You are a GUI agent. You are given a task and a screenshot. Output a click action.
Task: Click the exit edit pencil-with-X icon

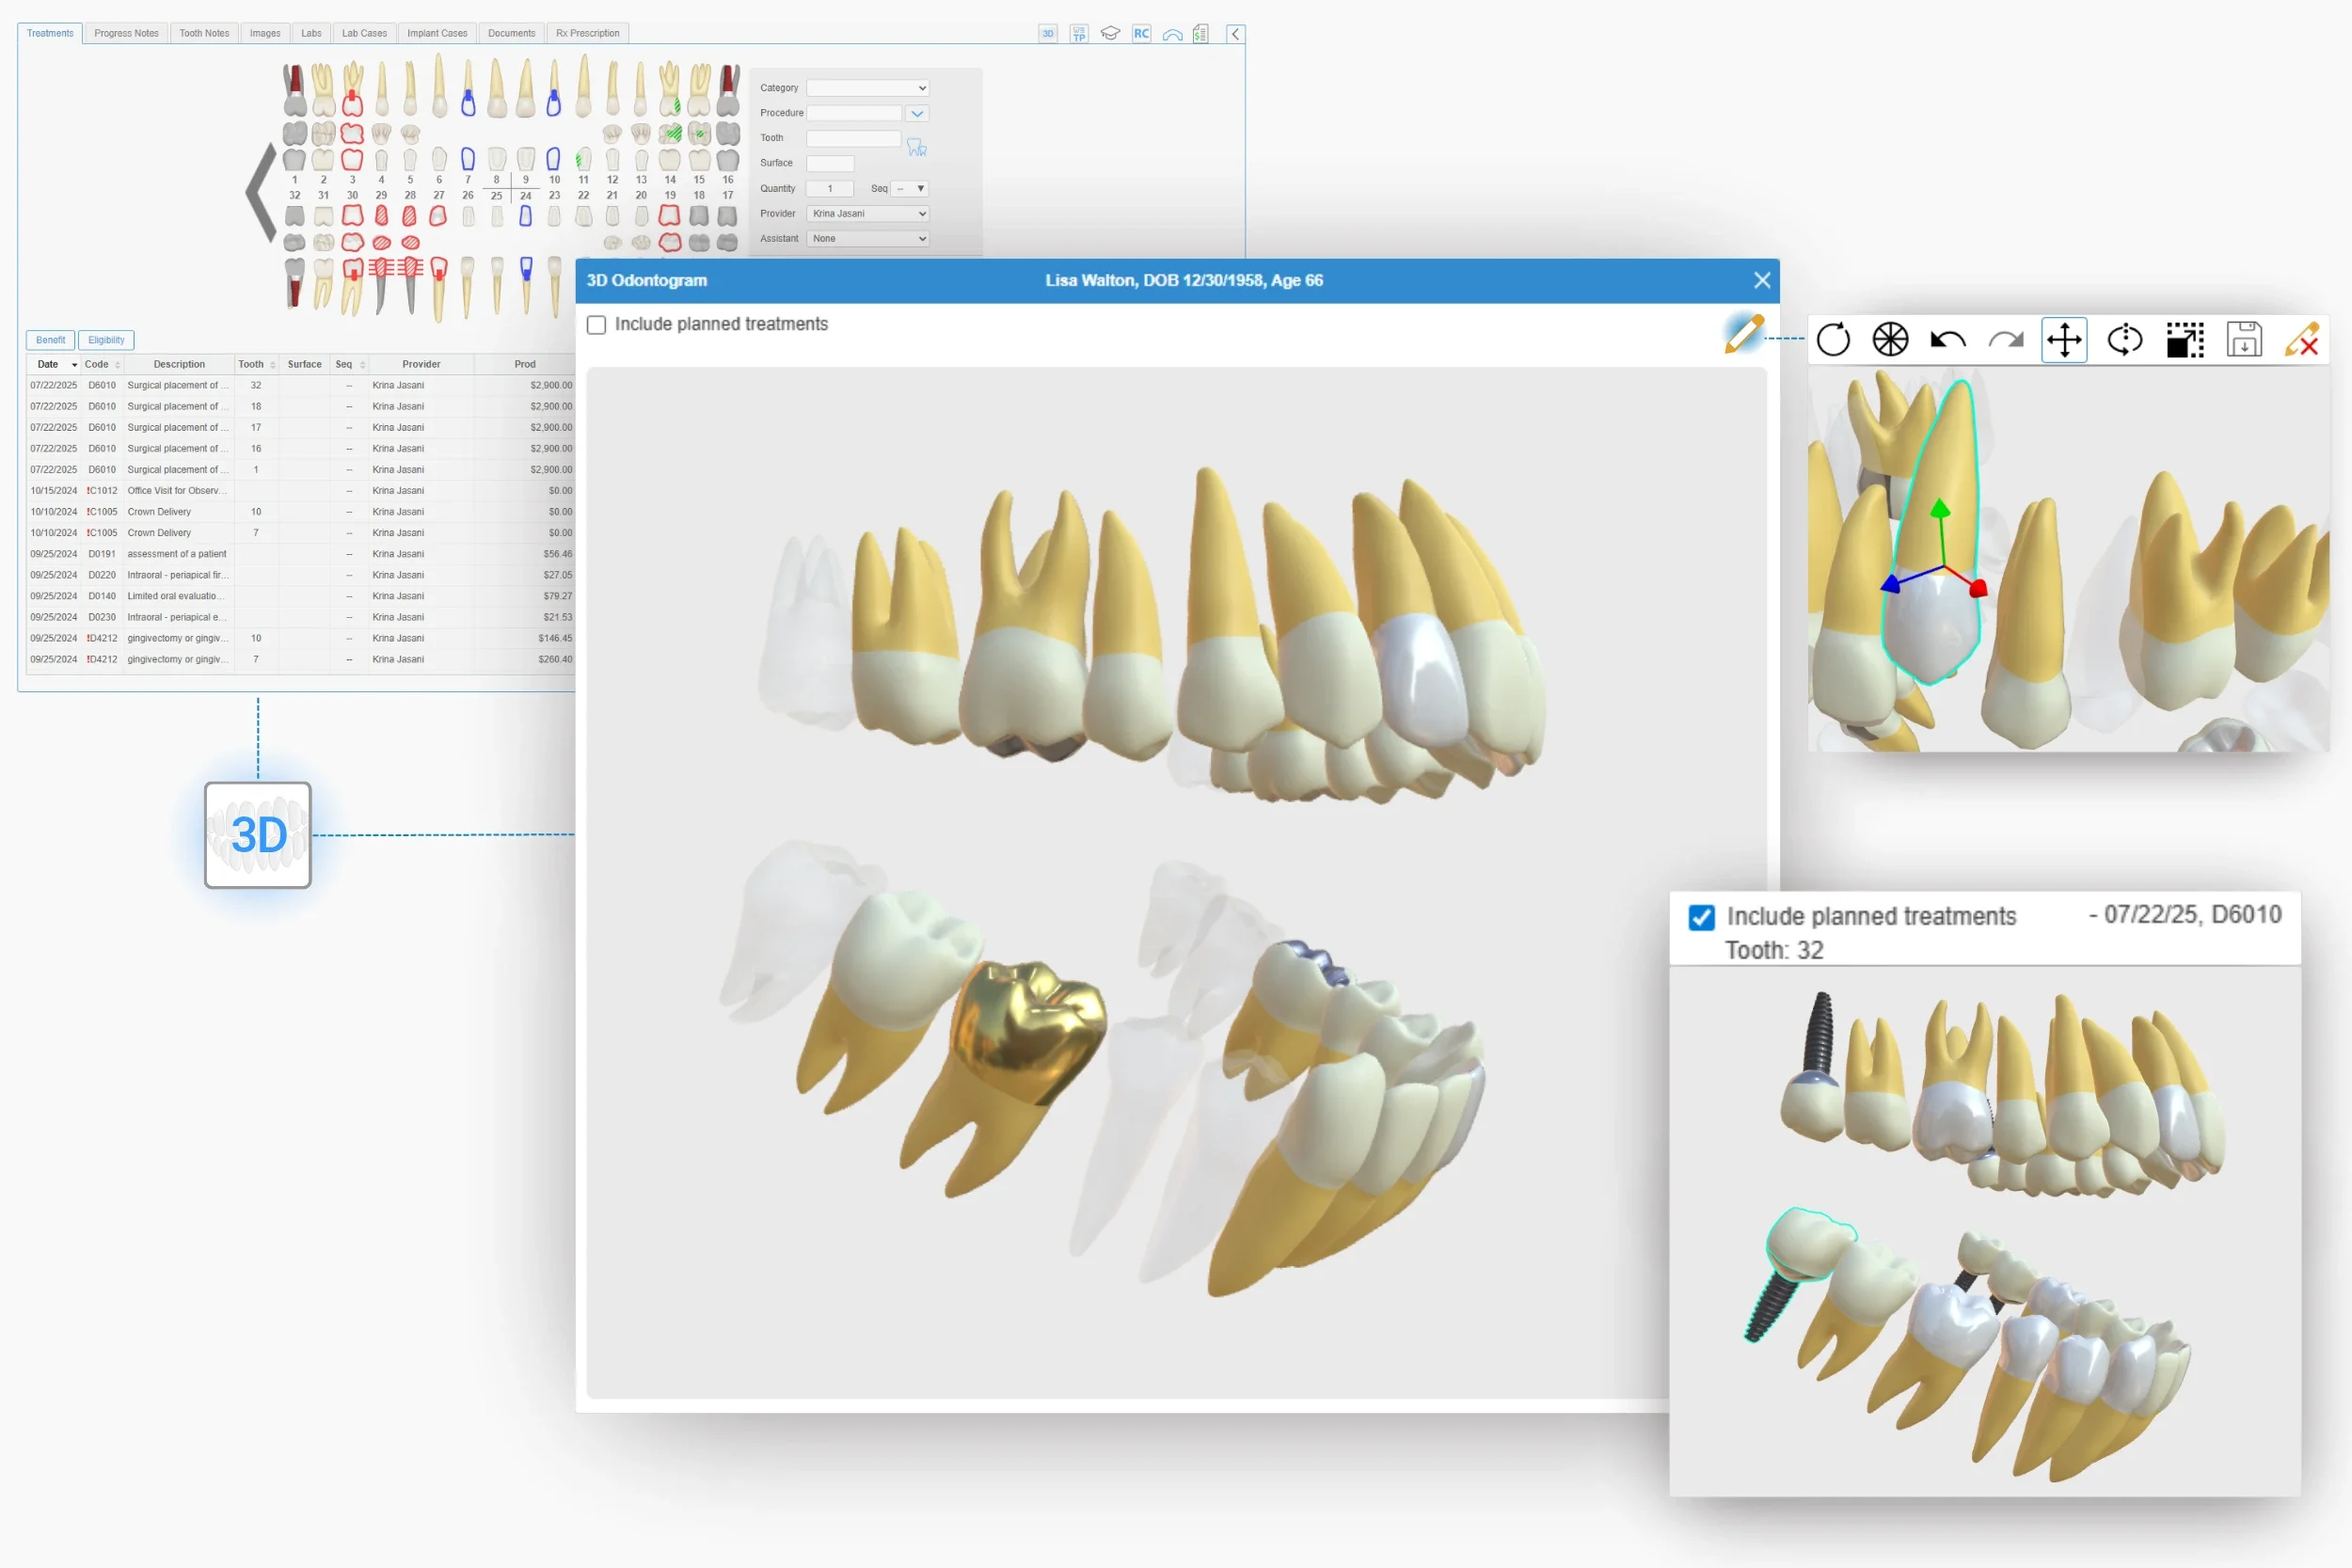[2302, 340]
